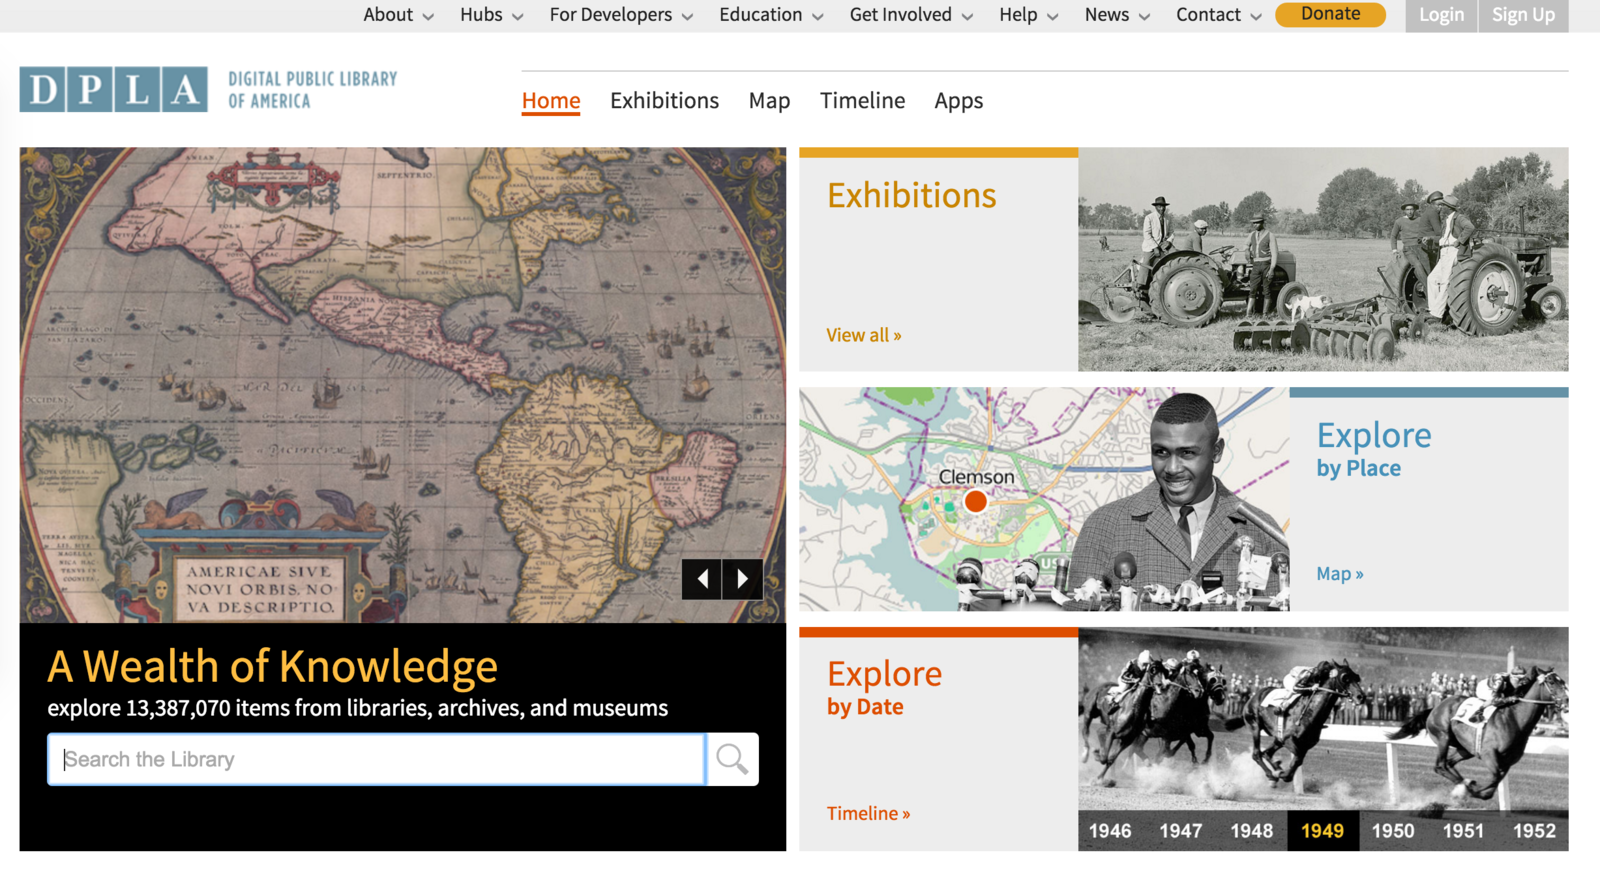Screen dimensions: 1600x889
Task: Click the Search the Library field
Action: tap(376, 759)
